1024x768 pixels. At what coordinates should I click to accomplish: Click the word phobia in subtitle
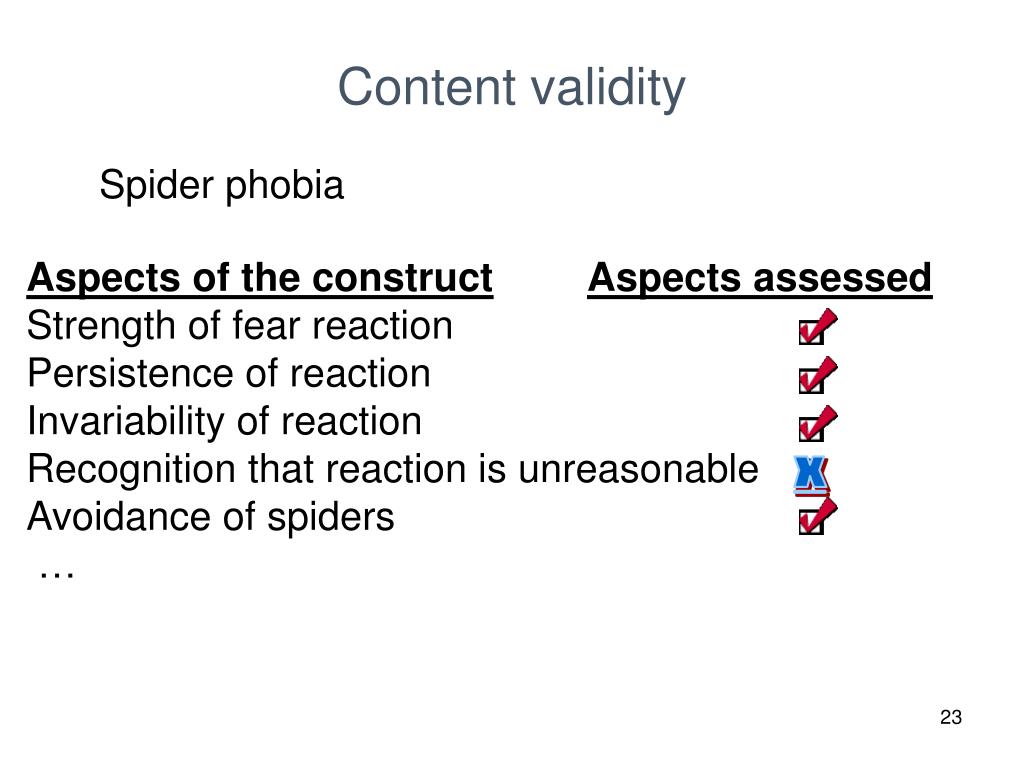[x=284, y=185]
